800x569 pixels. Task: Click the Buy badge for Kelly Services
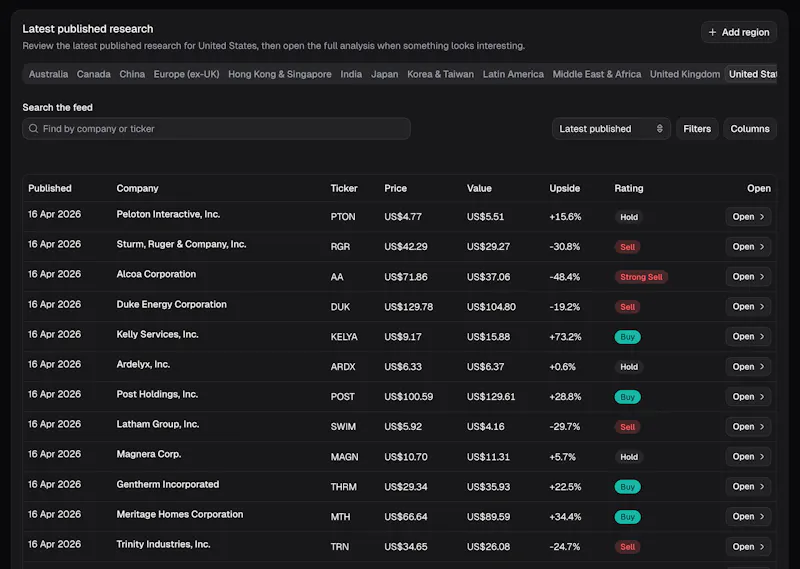pos(628,337)
